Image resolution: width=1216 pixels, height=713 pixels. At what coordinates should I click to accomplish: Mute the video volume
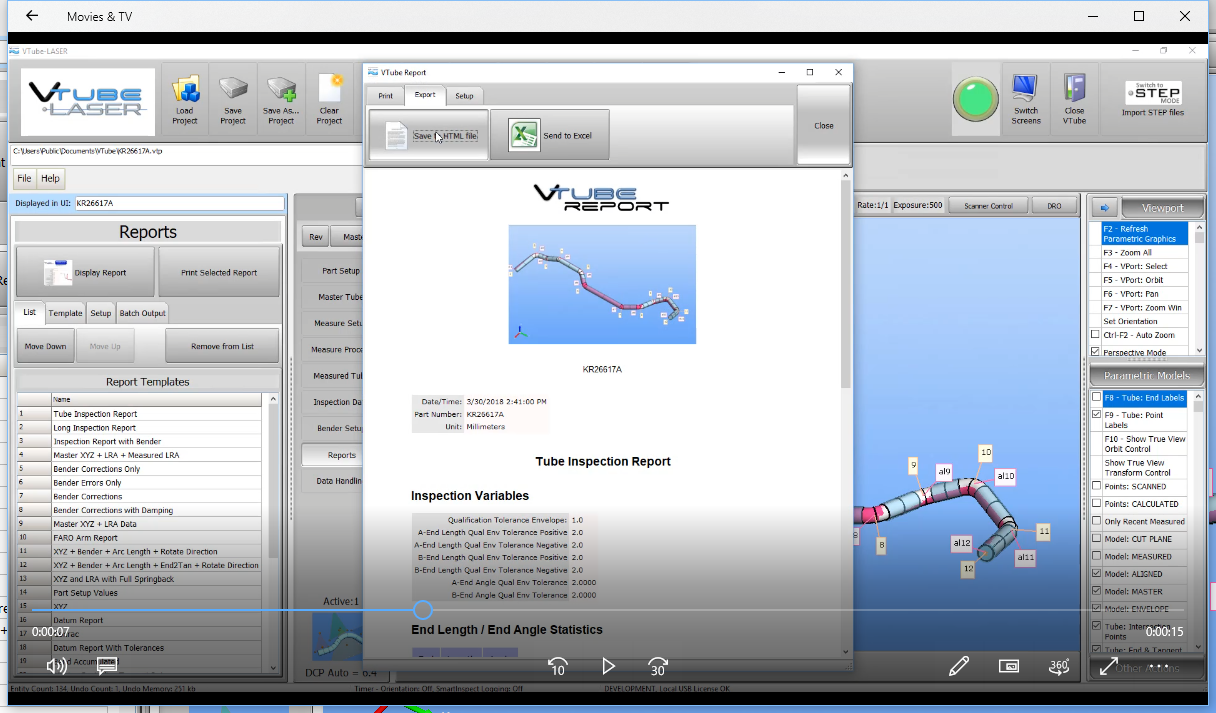pyautogui.click(x=57, y=666)
